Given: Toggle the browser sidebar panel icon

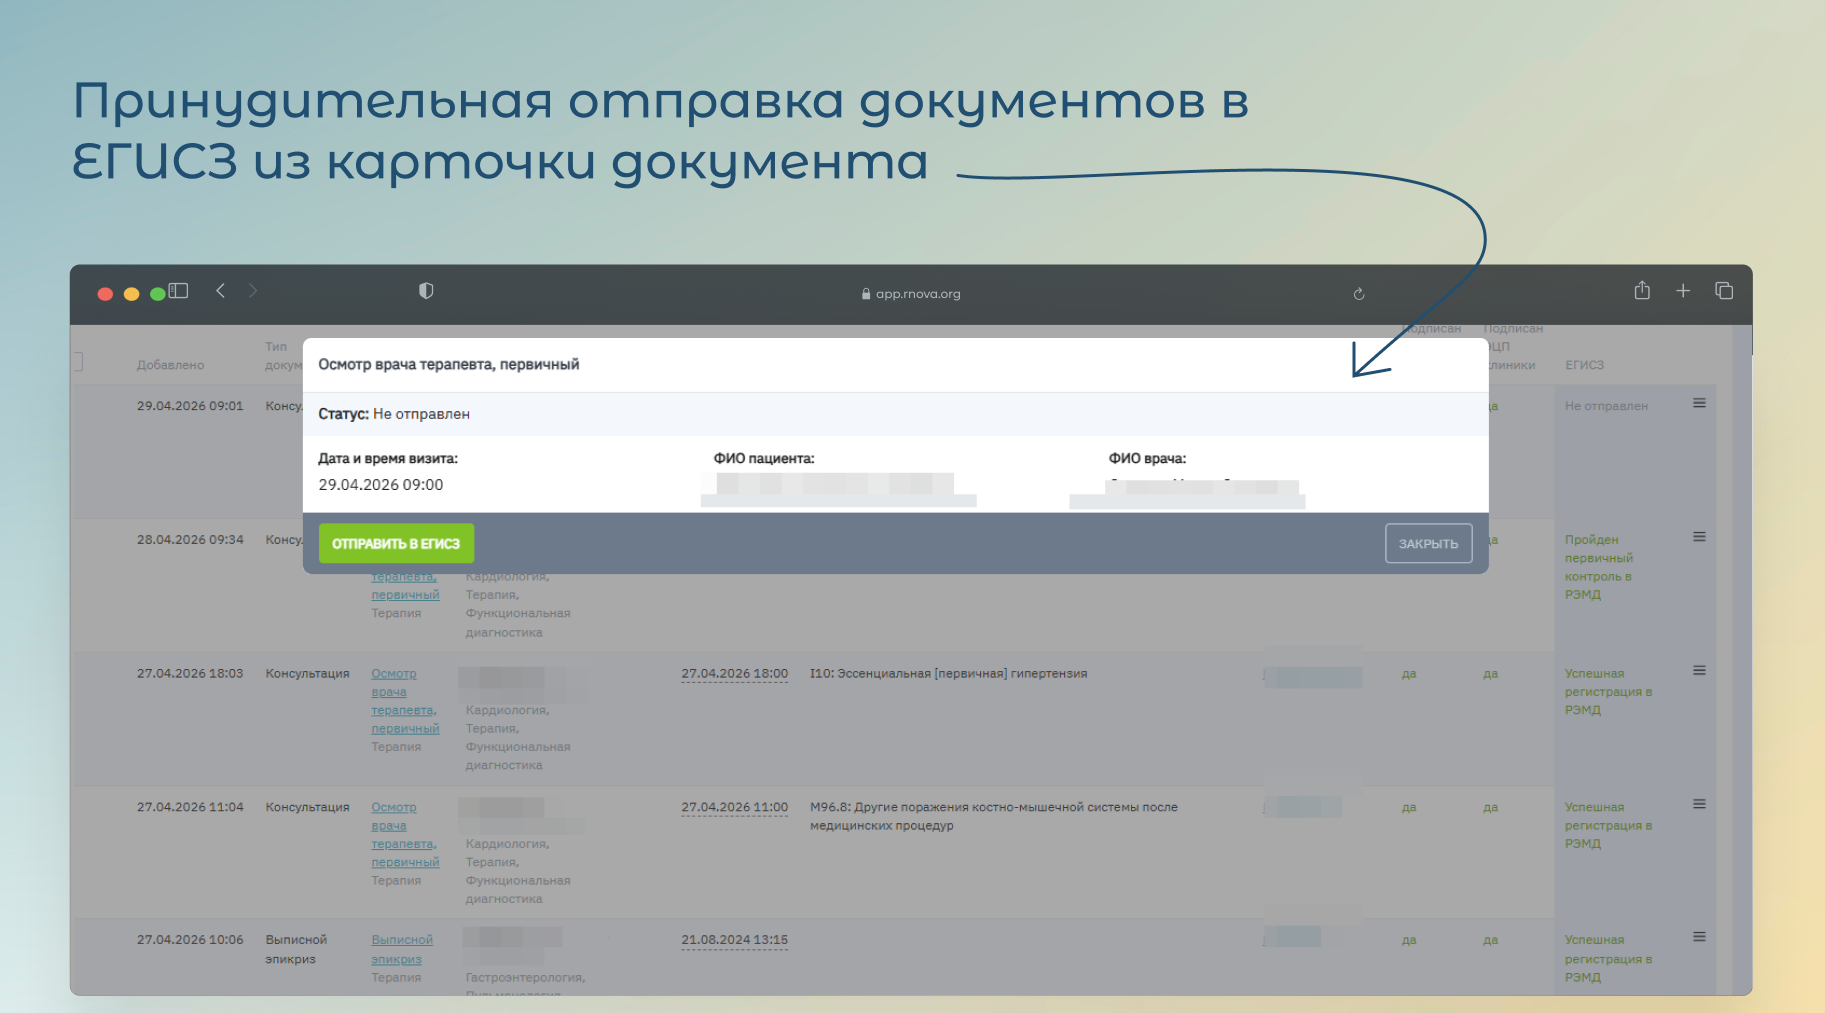Looking at the screenshot, I should pos(179,291).
